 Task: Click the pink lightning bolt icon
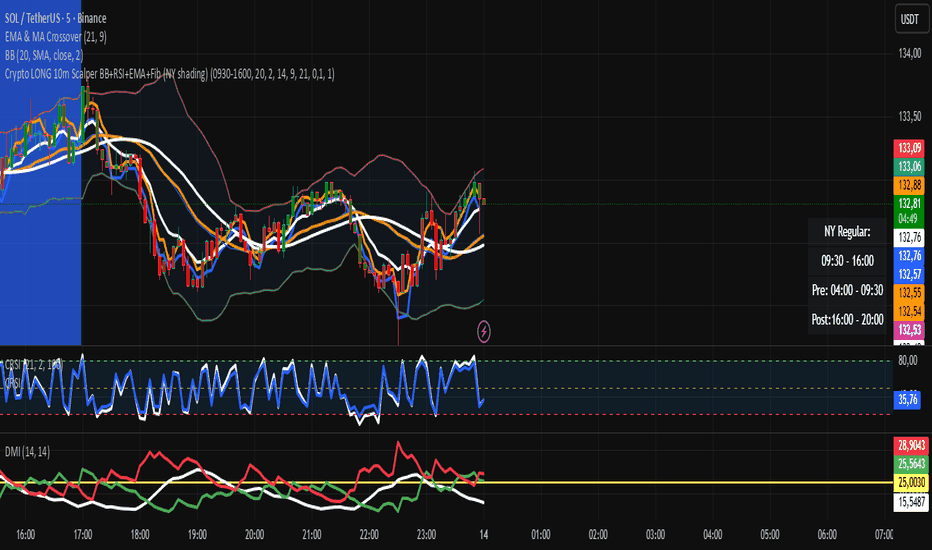tap(485, 329)
